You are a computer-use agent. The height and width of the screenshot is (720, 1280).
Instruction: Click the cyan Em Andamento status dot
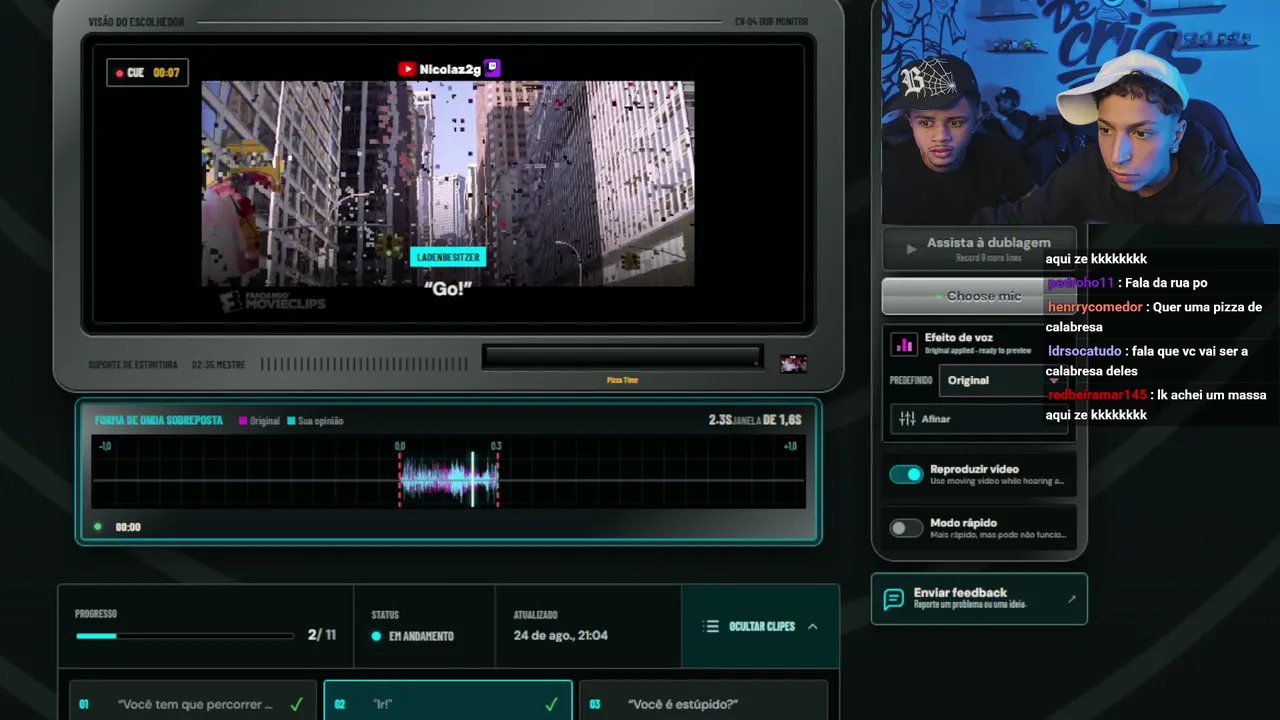coord(376,636)
